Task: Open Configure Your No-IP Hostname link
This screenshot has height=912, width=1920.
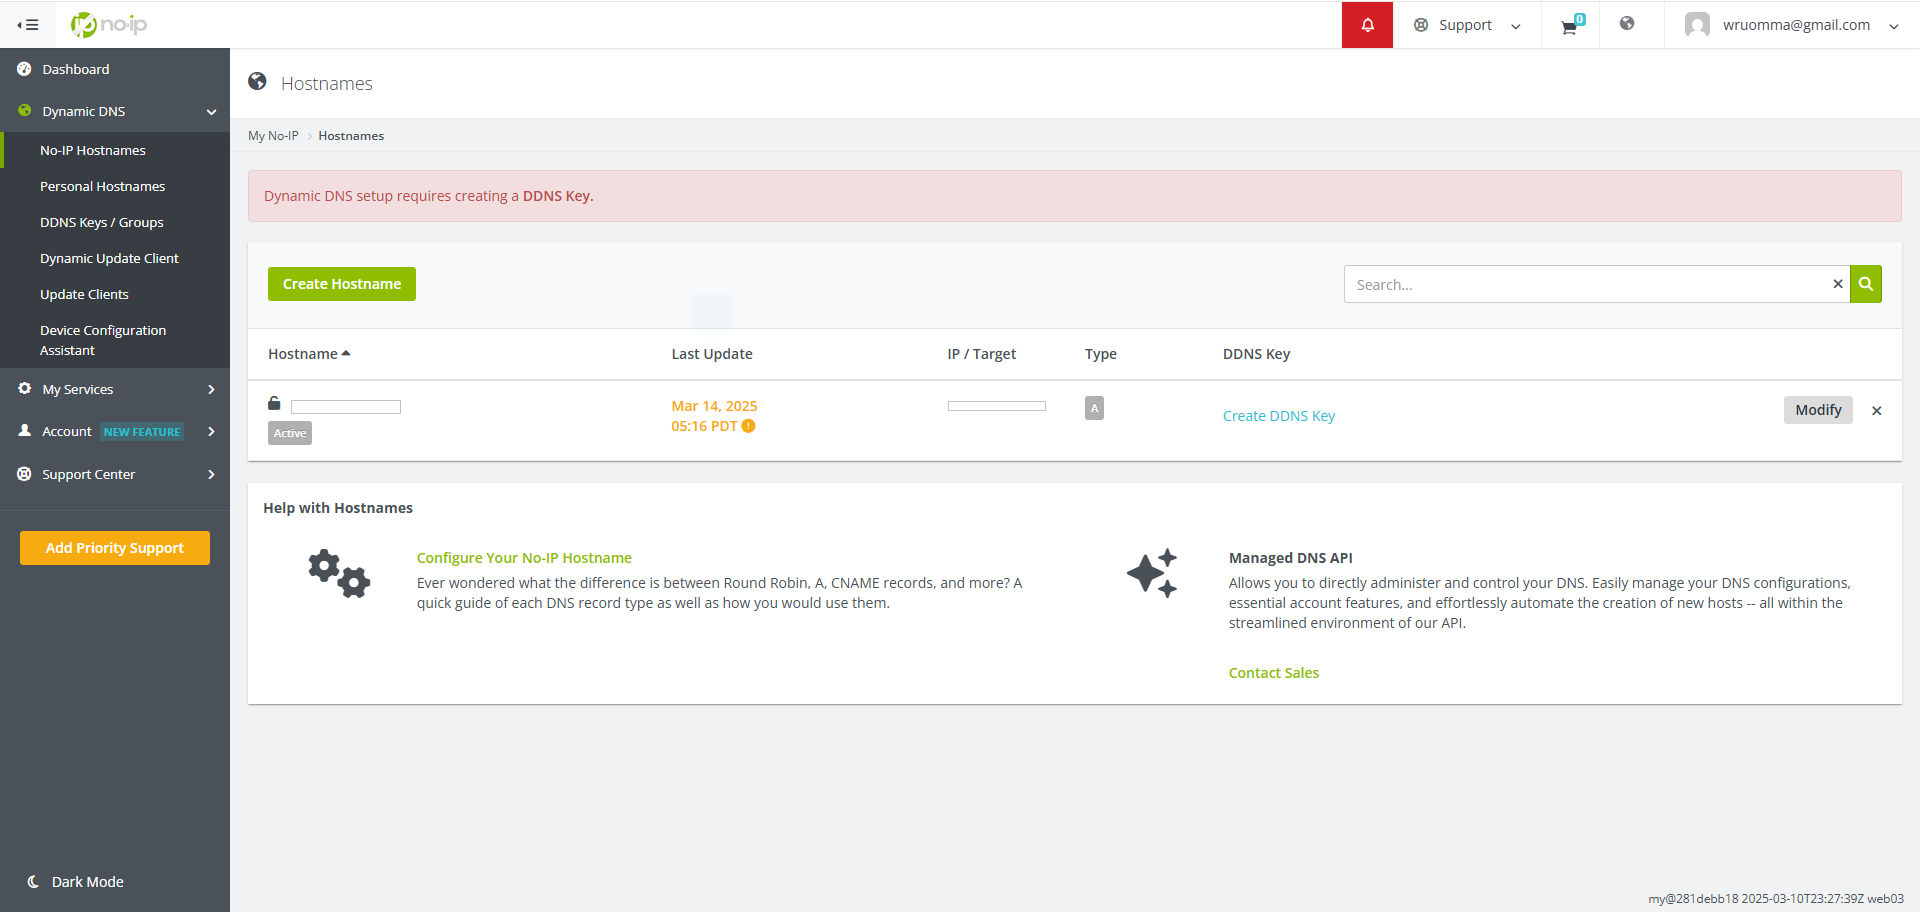Action: 524,558
